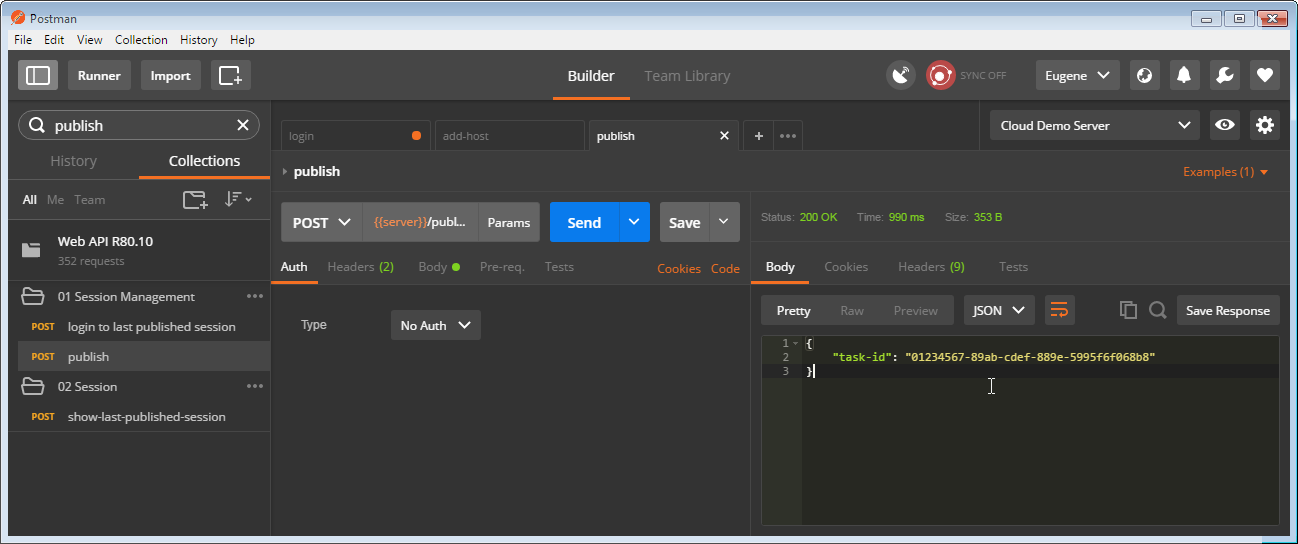This screenshot has width=1298, height=544.
Task: Switch to sidebar History tab
Action: (74, 161)
